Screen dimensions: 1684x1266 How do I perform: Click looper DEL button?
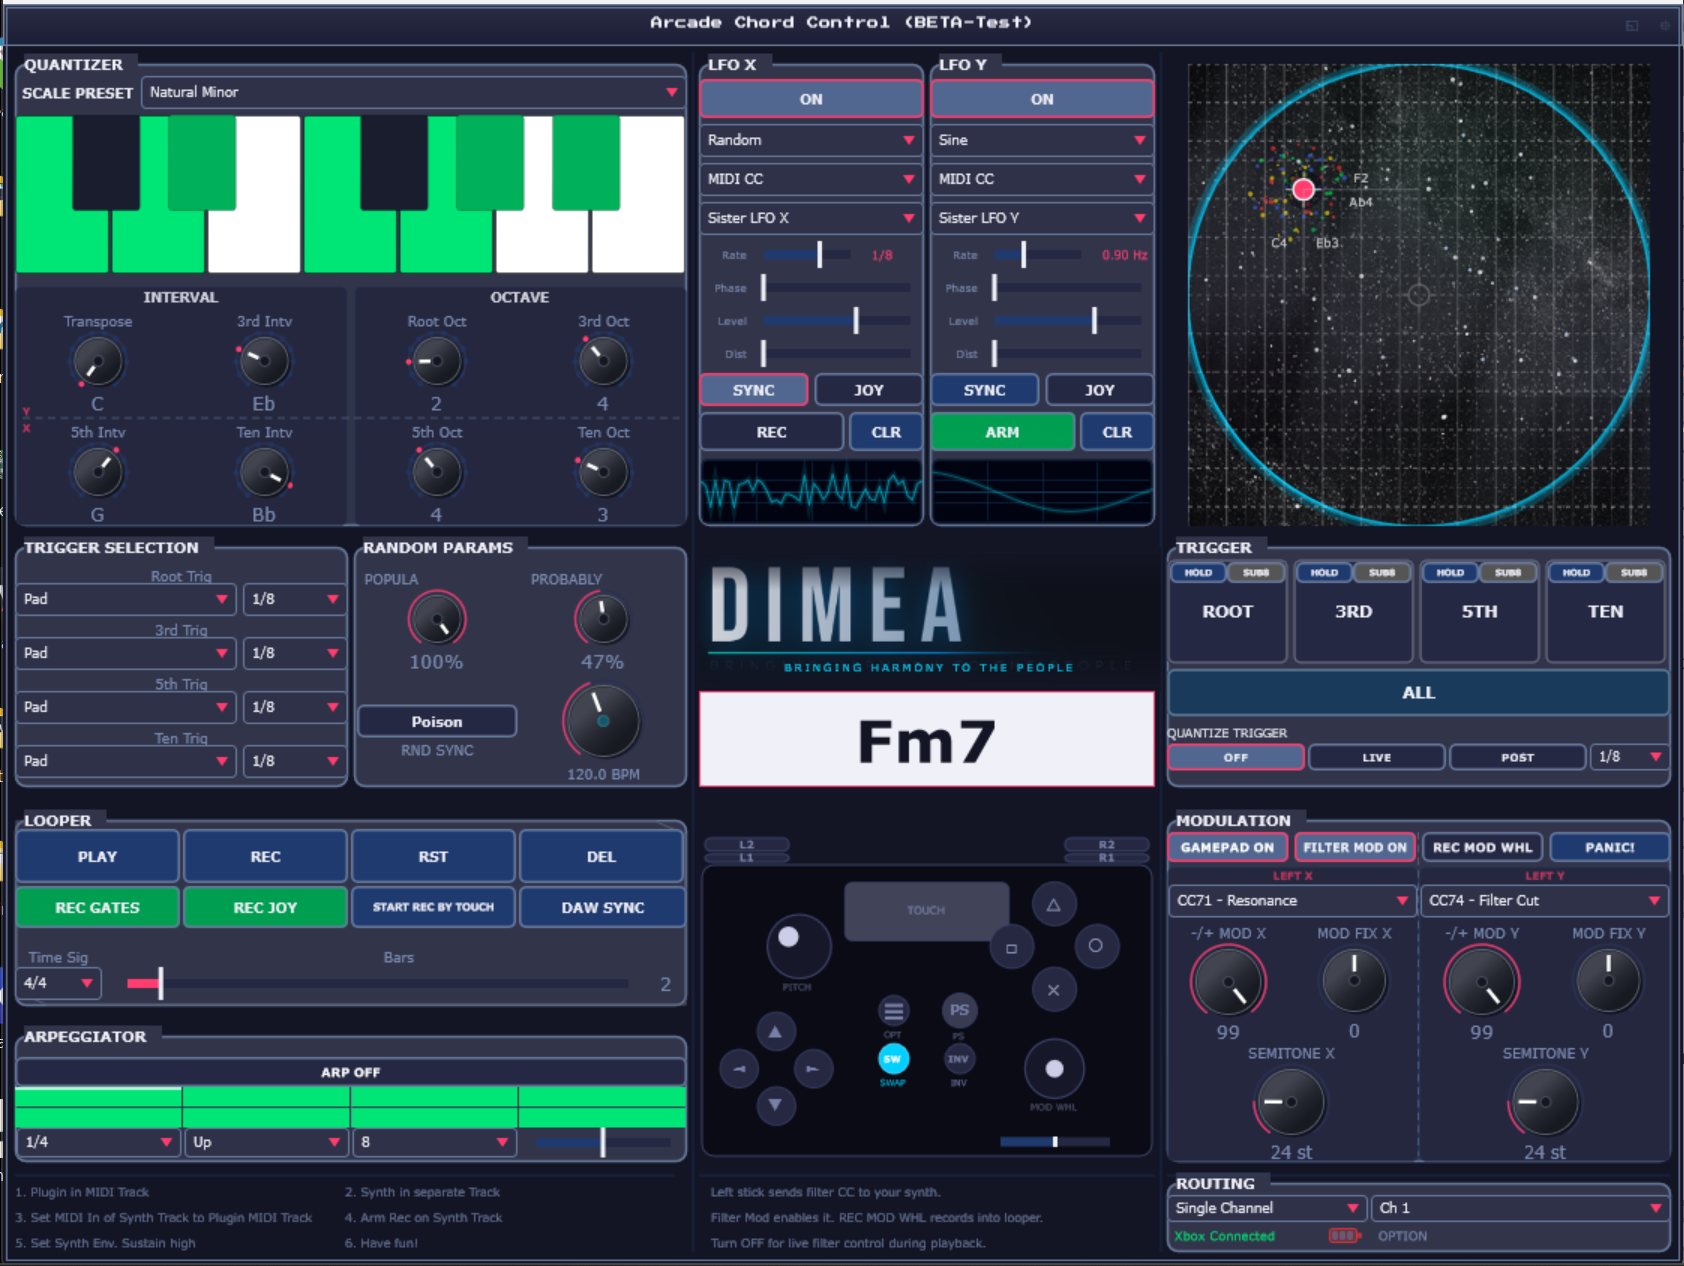coord(602,856)
